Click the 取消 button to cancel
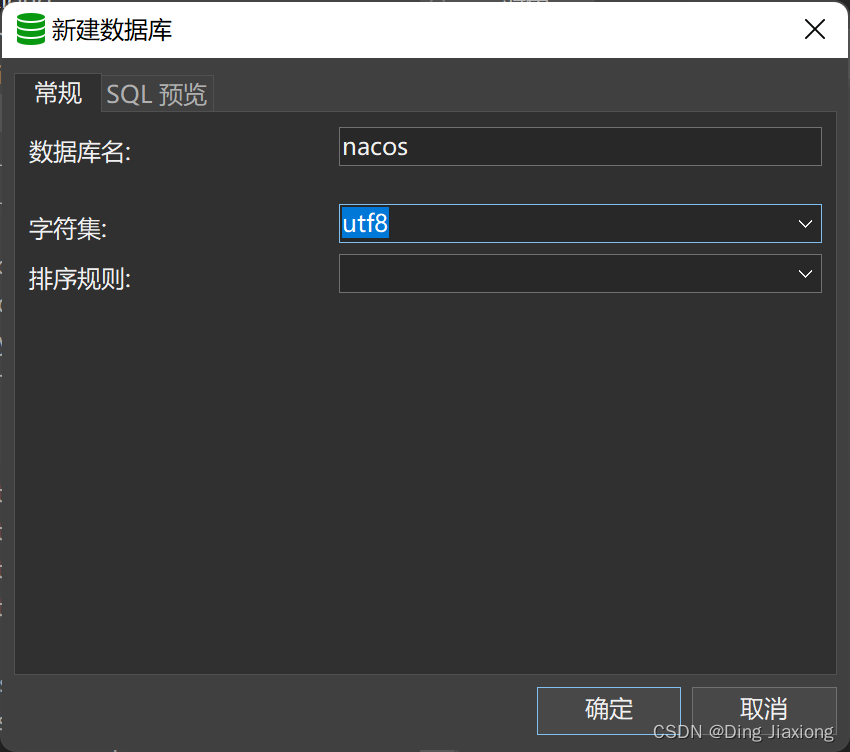This screenshot has height=752, width=850. click(763, 710)
